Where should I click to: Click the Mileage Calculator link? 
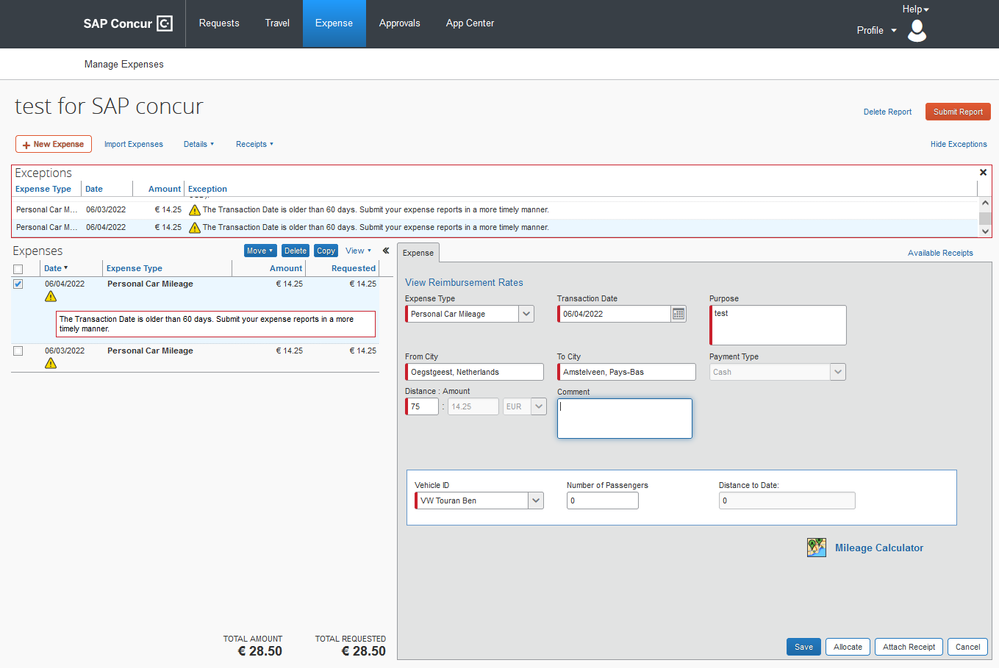[879, 548]
